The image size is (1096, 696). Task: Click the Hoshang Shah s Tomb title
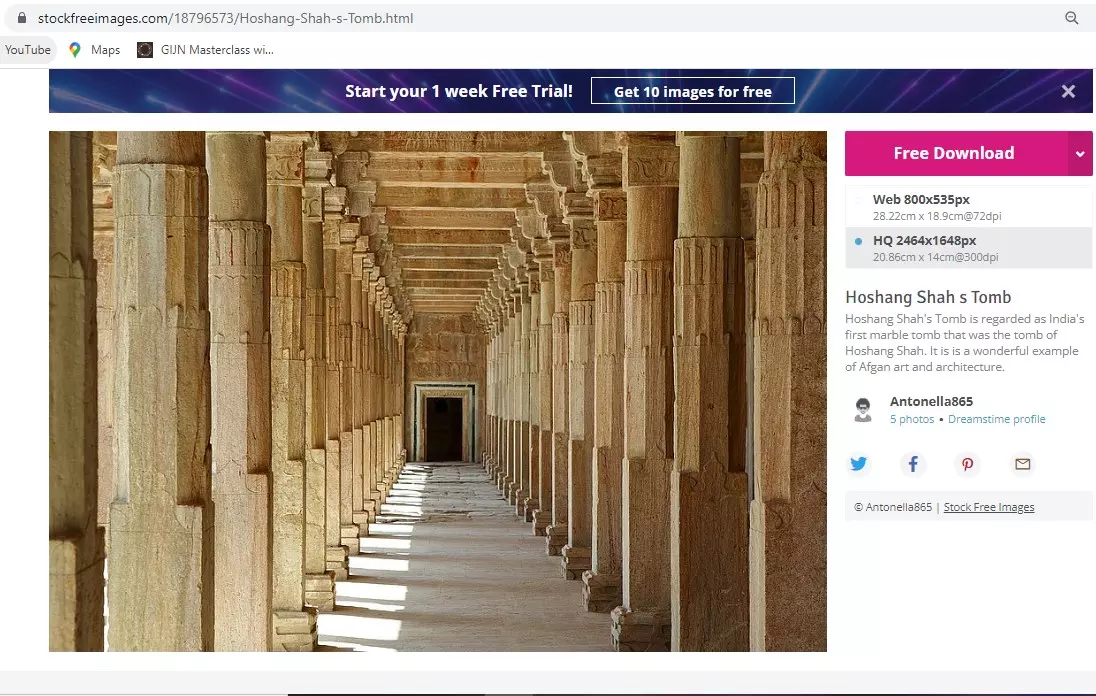pyautogui.click(x=928, y=297)
